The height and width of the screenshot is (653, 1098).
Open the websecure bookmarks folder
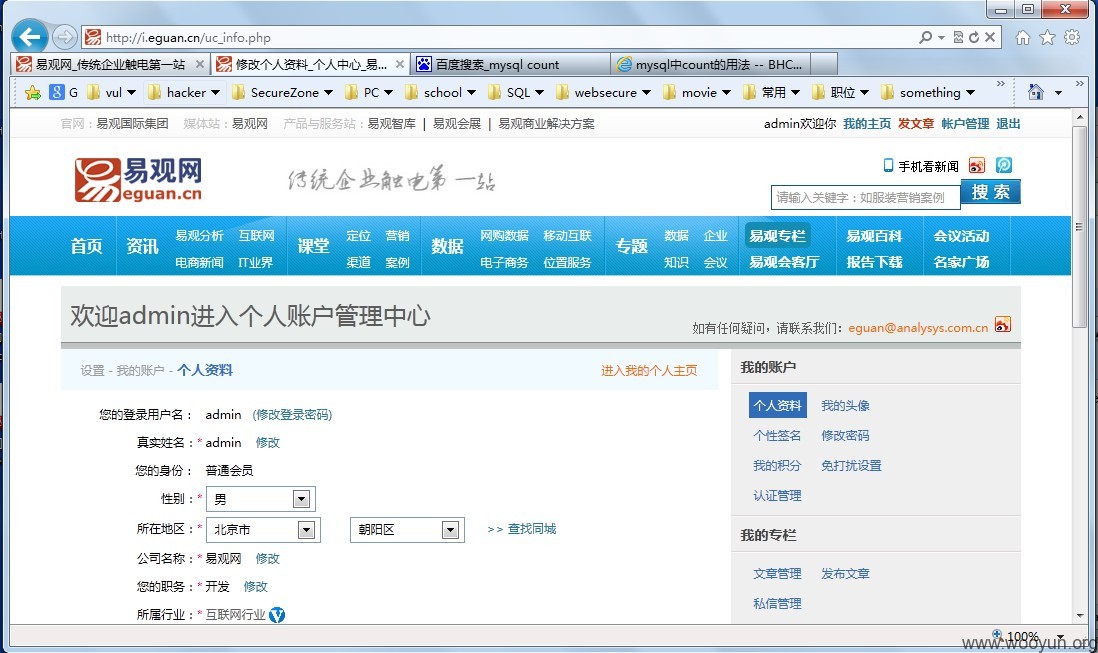pyautogui.click(x=603, y=92)
